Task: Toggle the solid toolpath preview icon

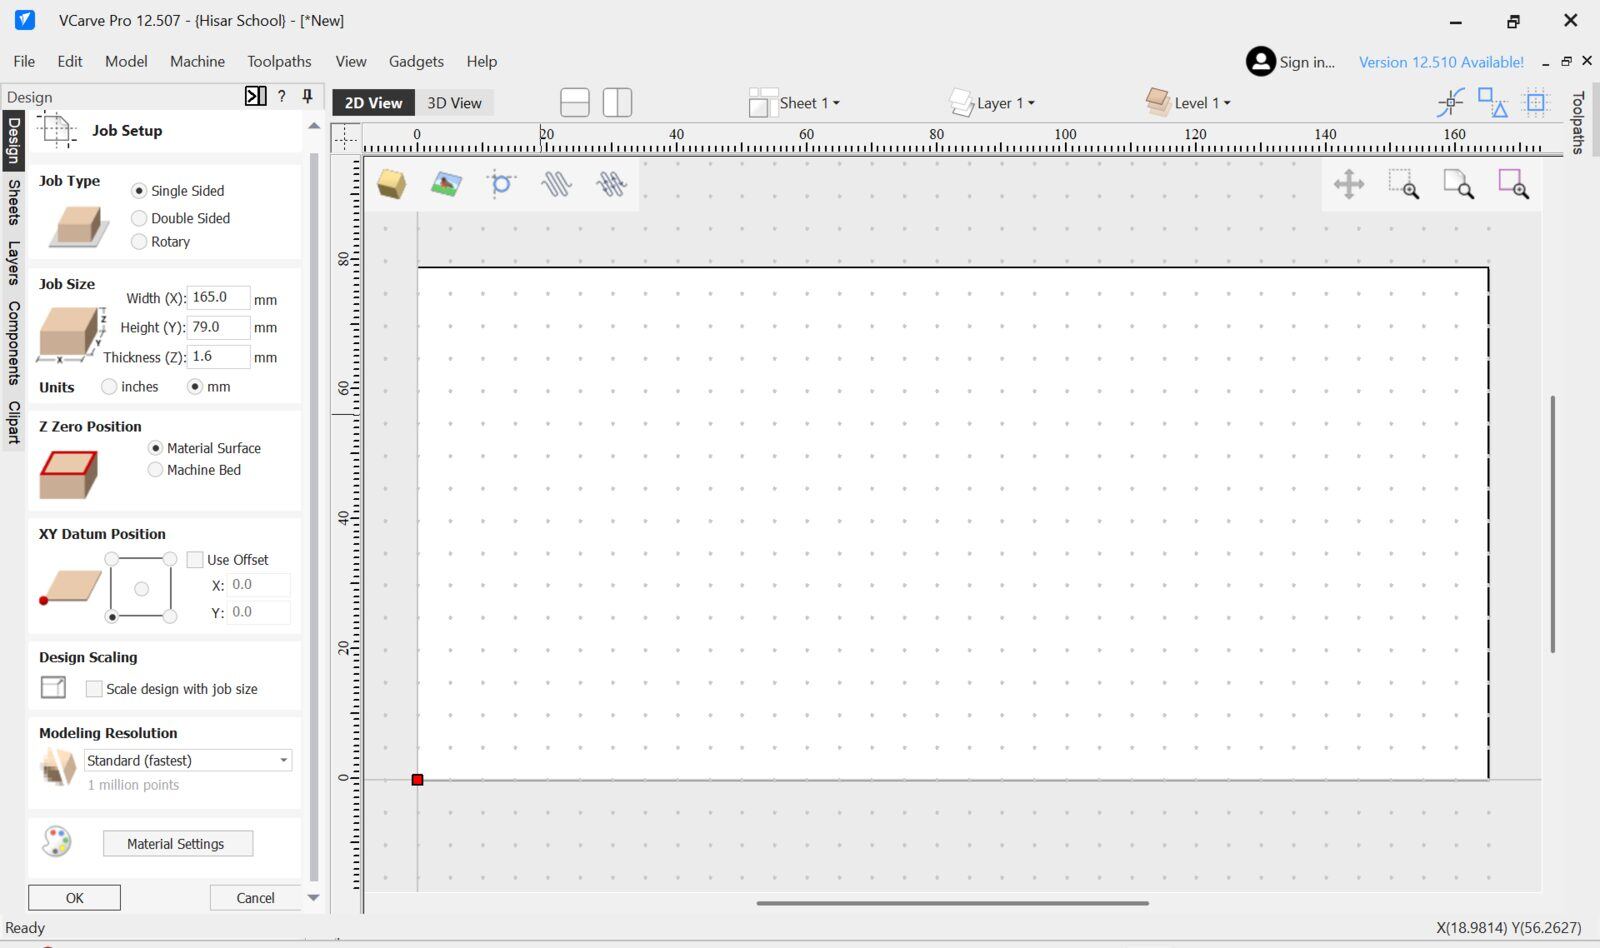Action: (611, 184)
